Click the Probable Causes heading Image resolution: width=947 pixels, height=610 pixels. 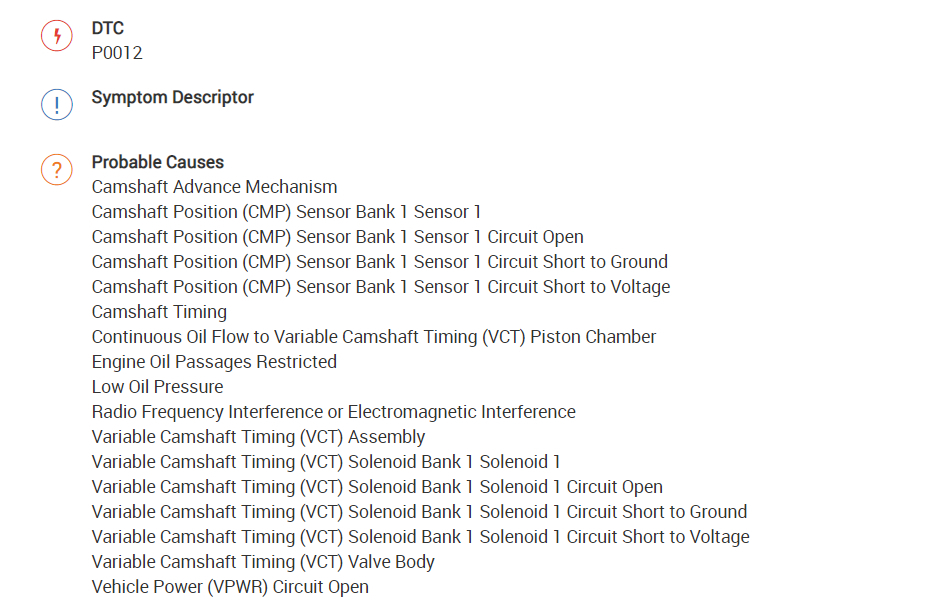pos(157,162)
